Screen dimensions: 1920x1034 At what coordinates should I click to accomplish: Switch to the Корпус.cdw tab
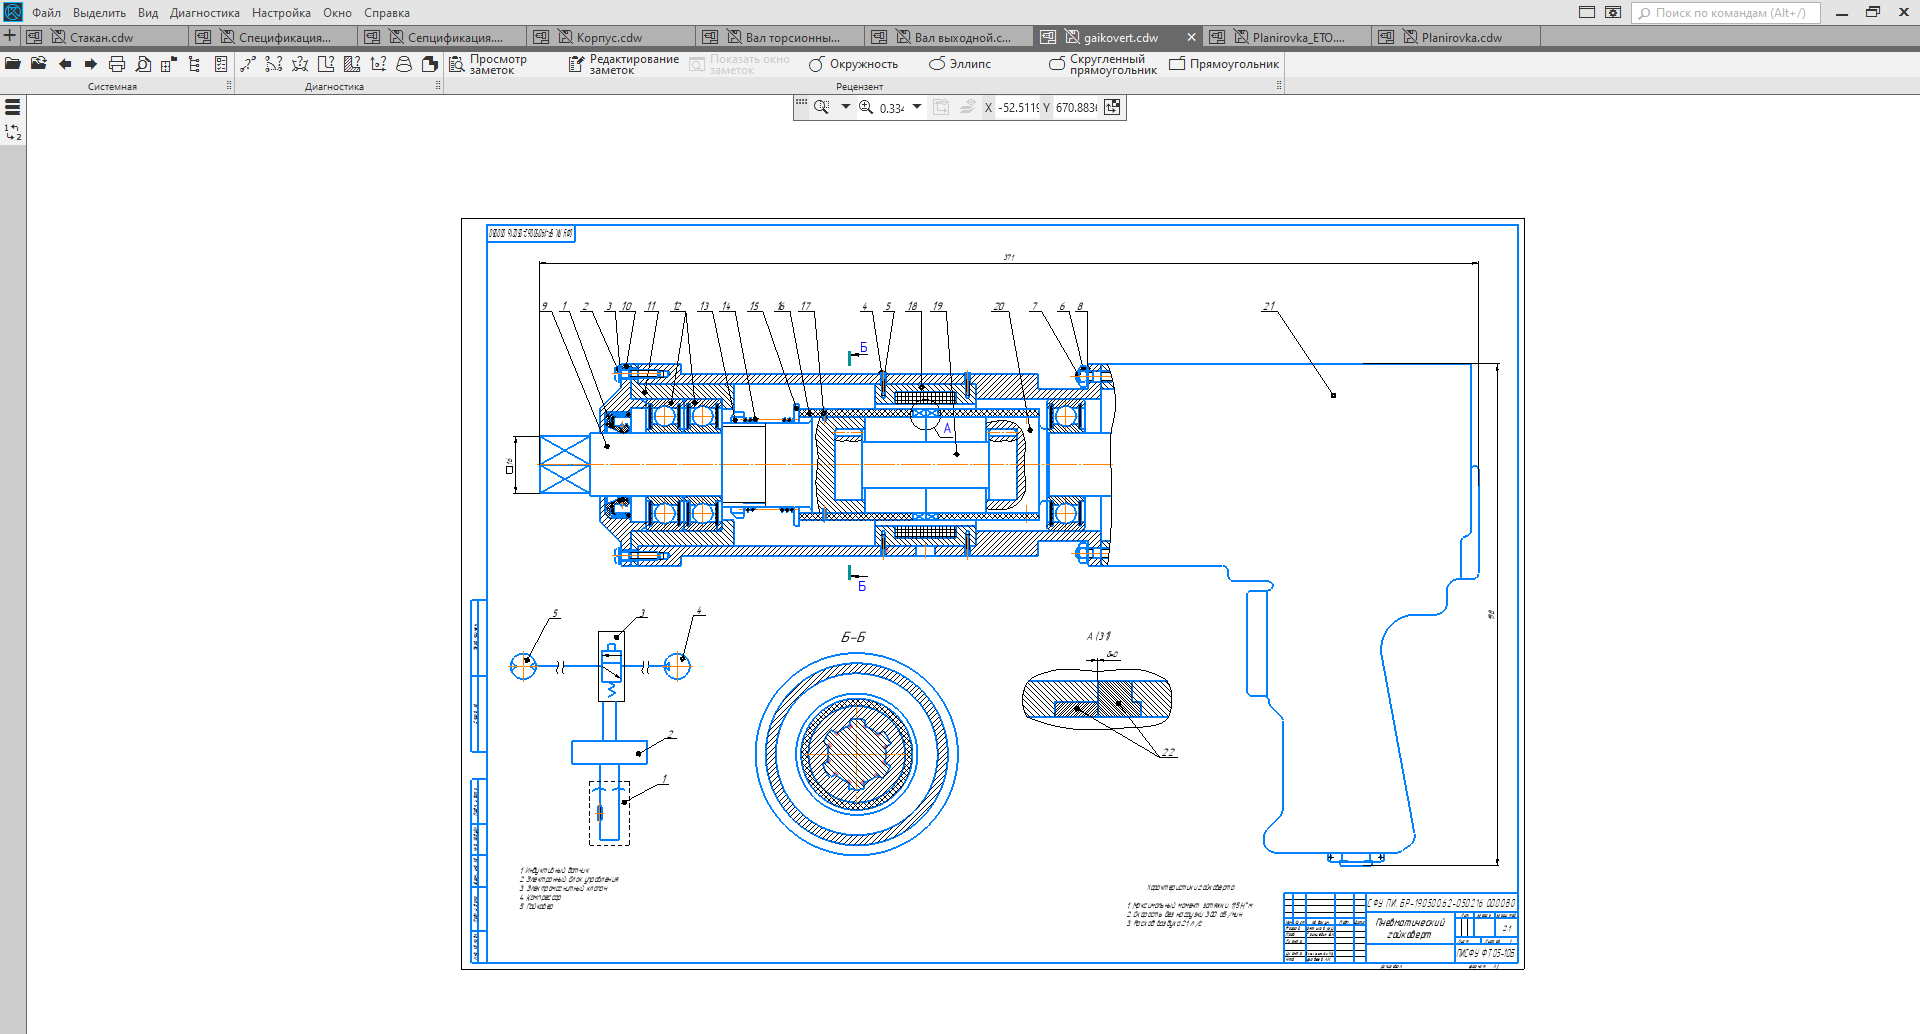[609, 37]
